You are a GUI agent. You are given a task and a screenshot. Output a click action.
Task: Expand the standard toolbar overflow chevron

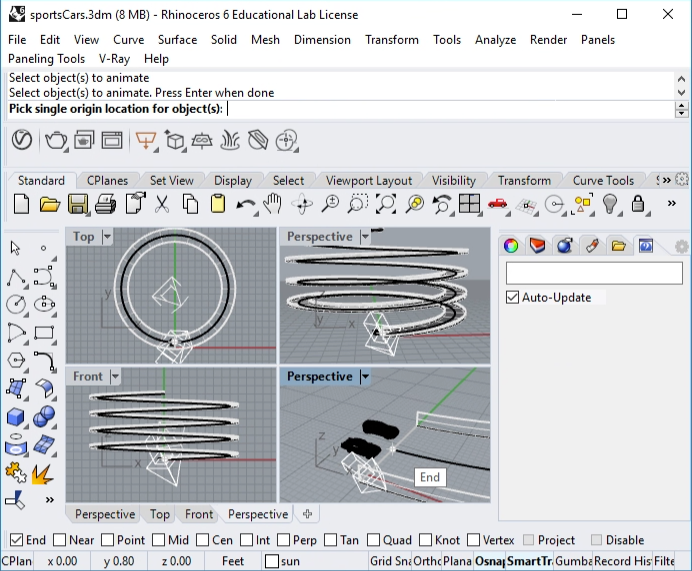pos(671,203)
